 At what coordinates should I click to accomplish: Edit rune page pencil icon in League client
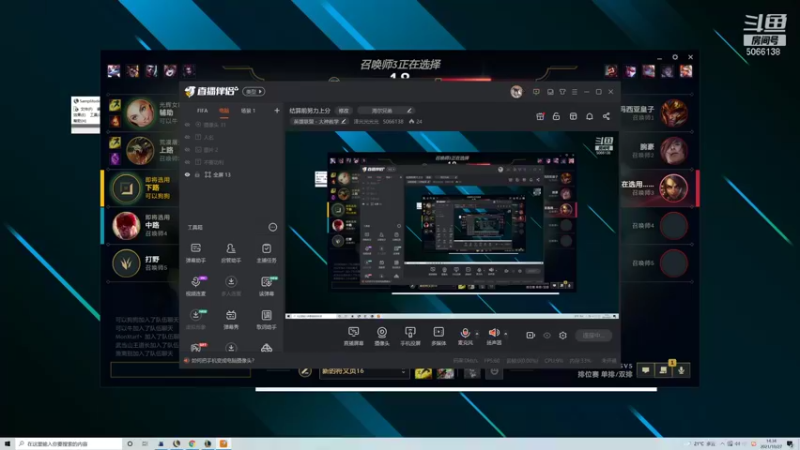click(x=305, y=371)
